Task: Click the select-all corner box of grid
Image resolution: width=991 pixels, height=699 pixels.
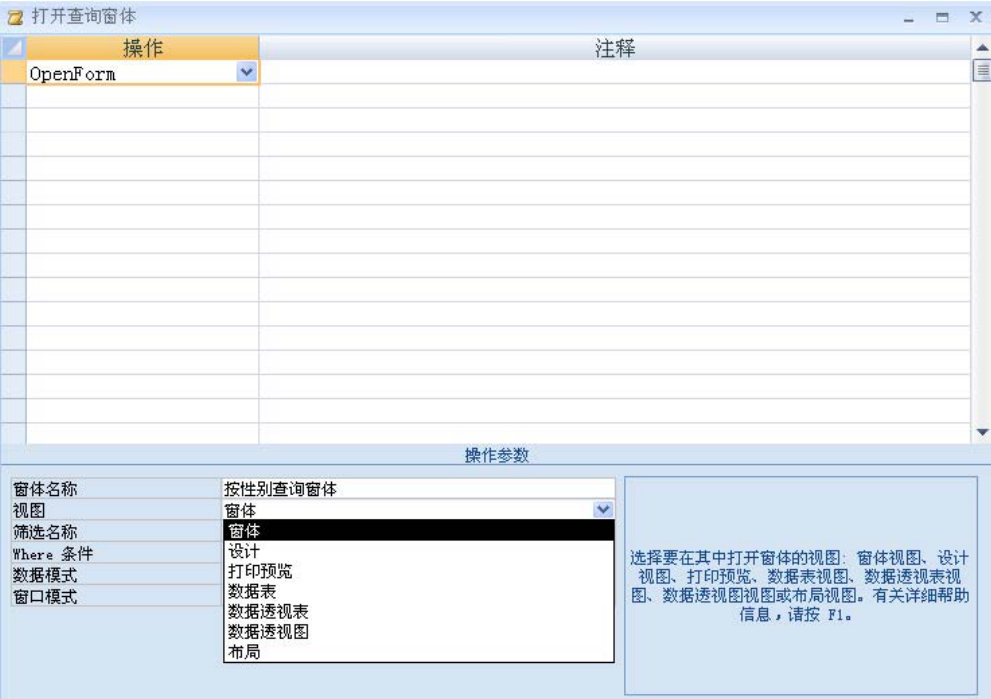Action: tap(13, 48)
